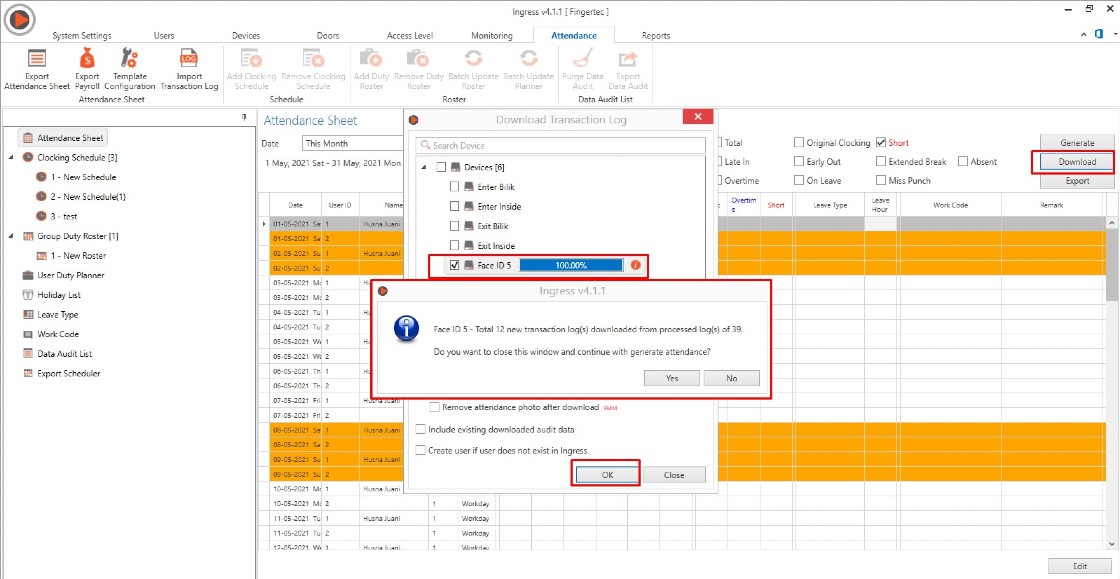This screenshot has width=1120, height=579.
Task: Open Export Scheduler
Action: (x=61, y=373)
